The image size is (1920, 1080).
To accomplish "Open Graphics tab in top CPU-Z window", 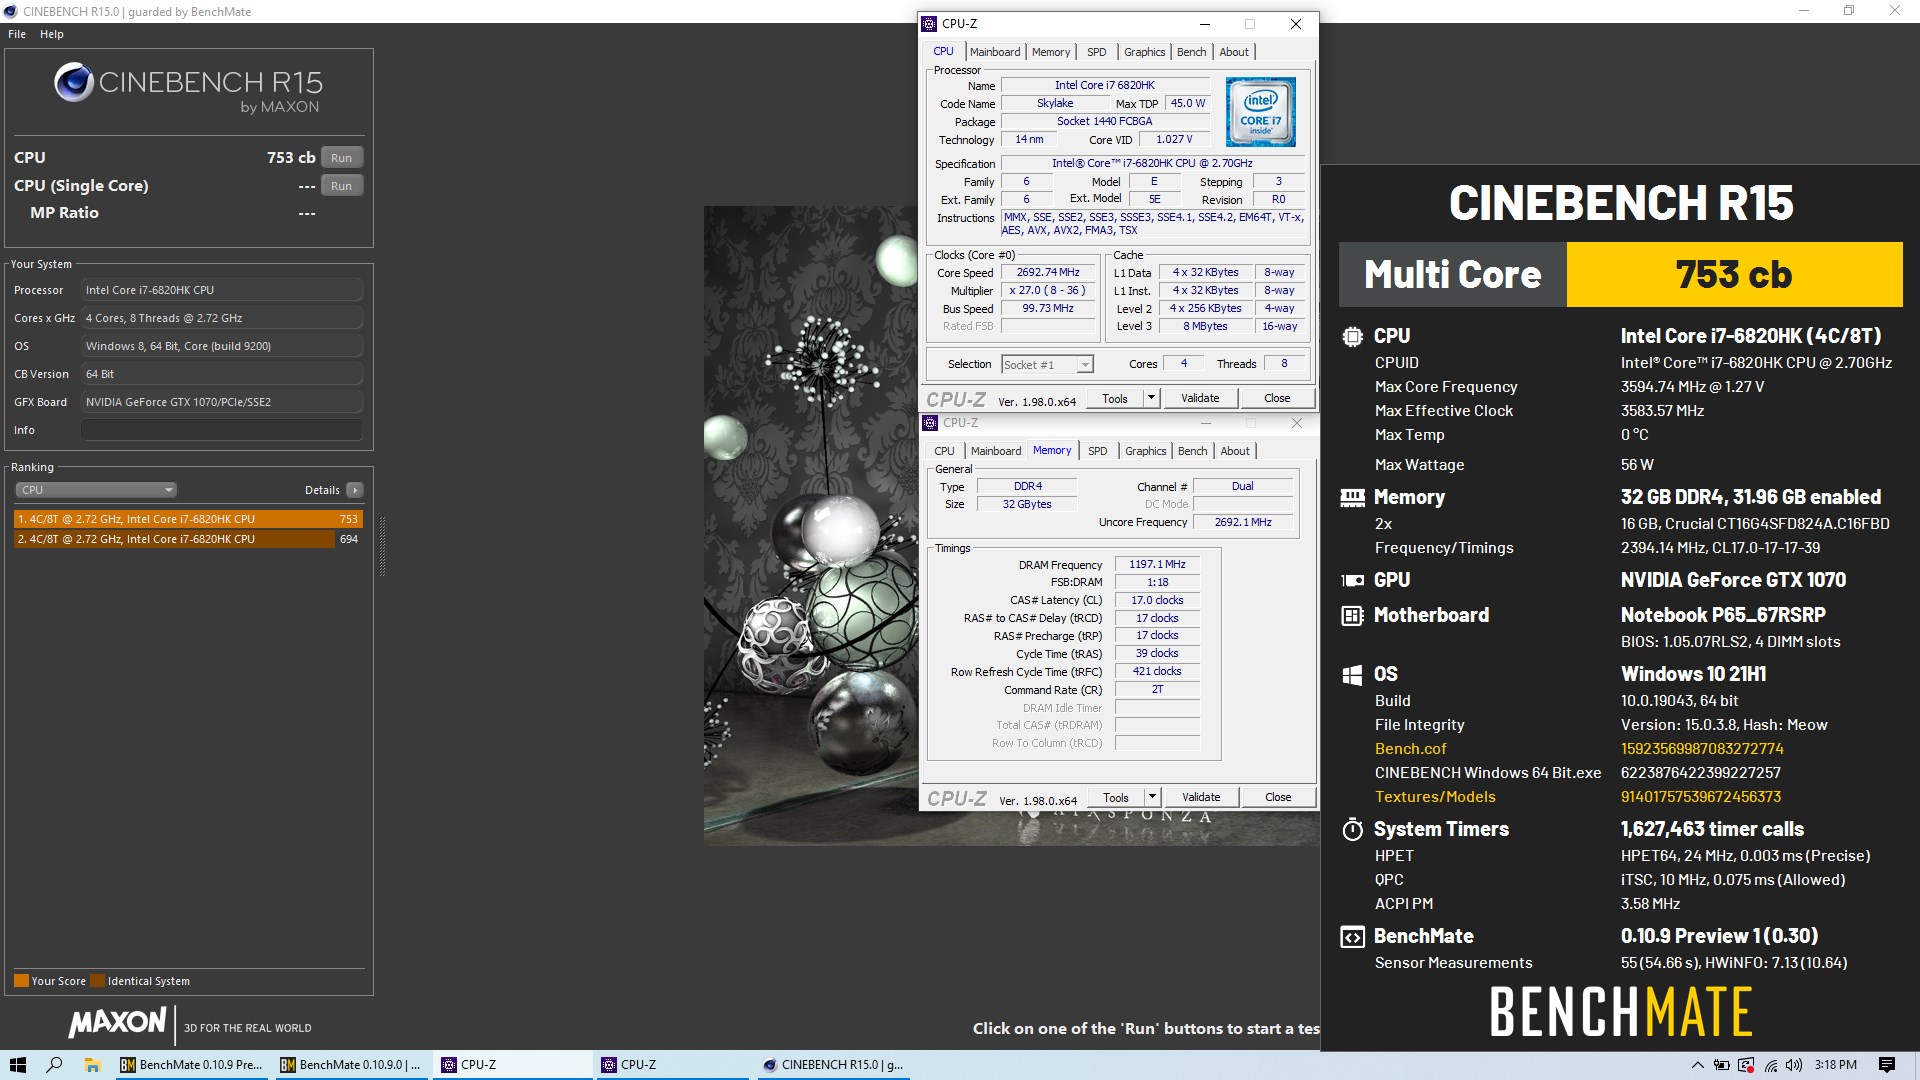I will tap(1144, 52).
